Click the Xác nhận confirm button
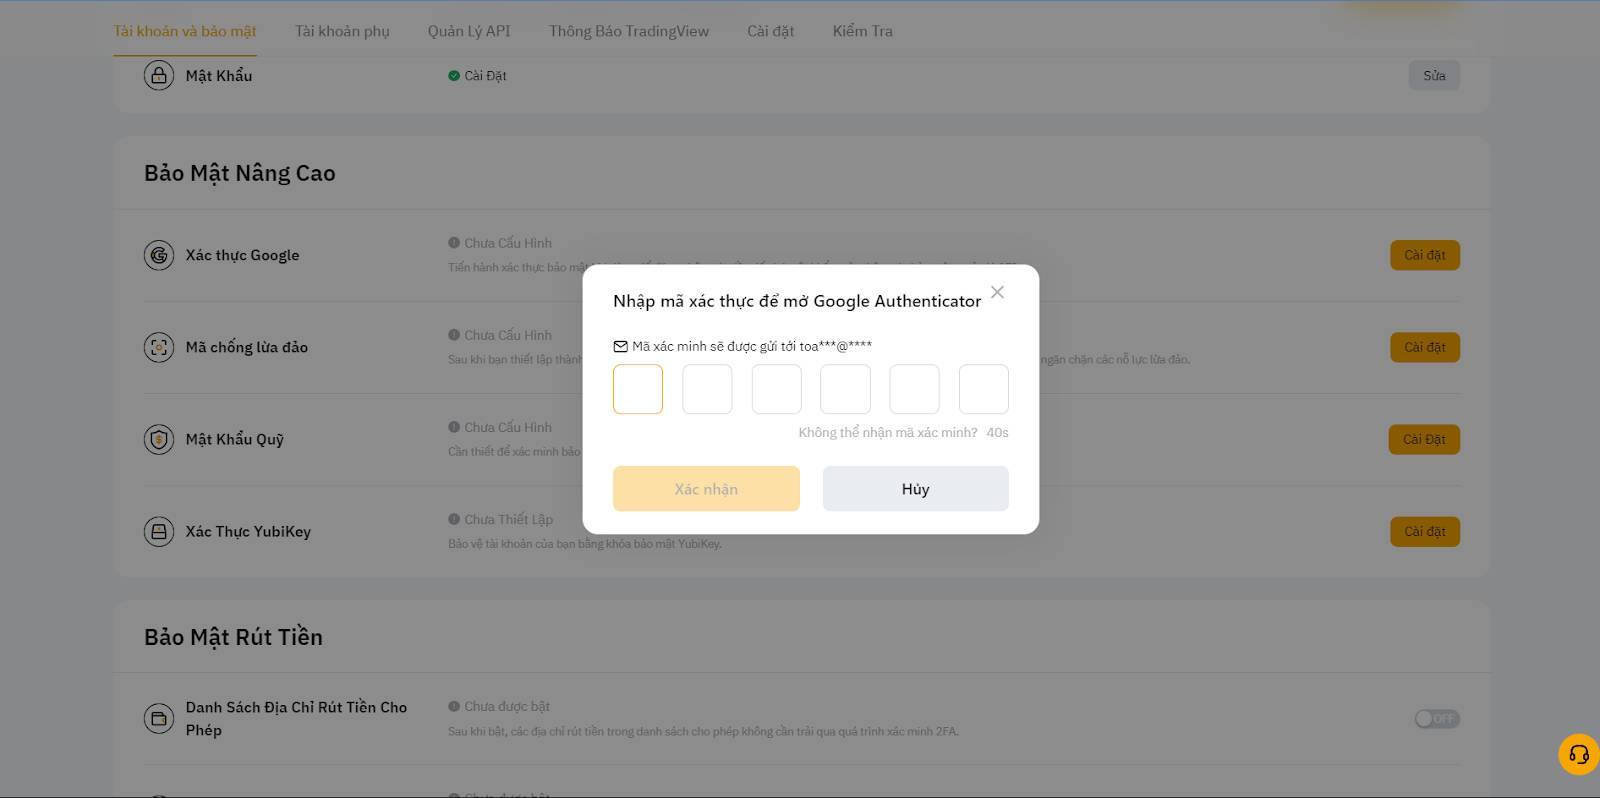Image resolution: width=1600 pixels, height=798 pixels. (706, 489)
